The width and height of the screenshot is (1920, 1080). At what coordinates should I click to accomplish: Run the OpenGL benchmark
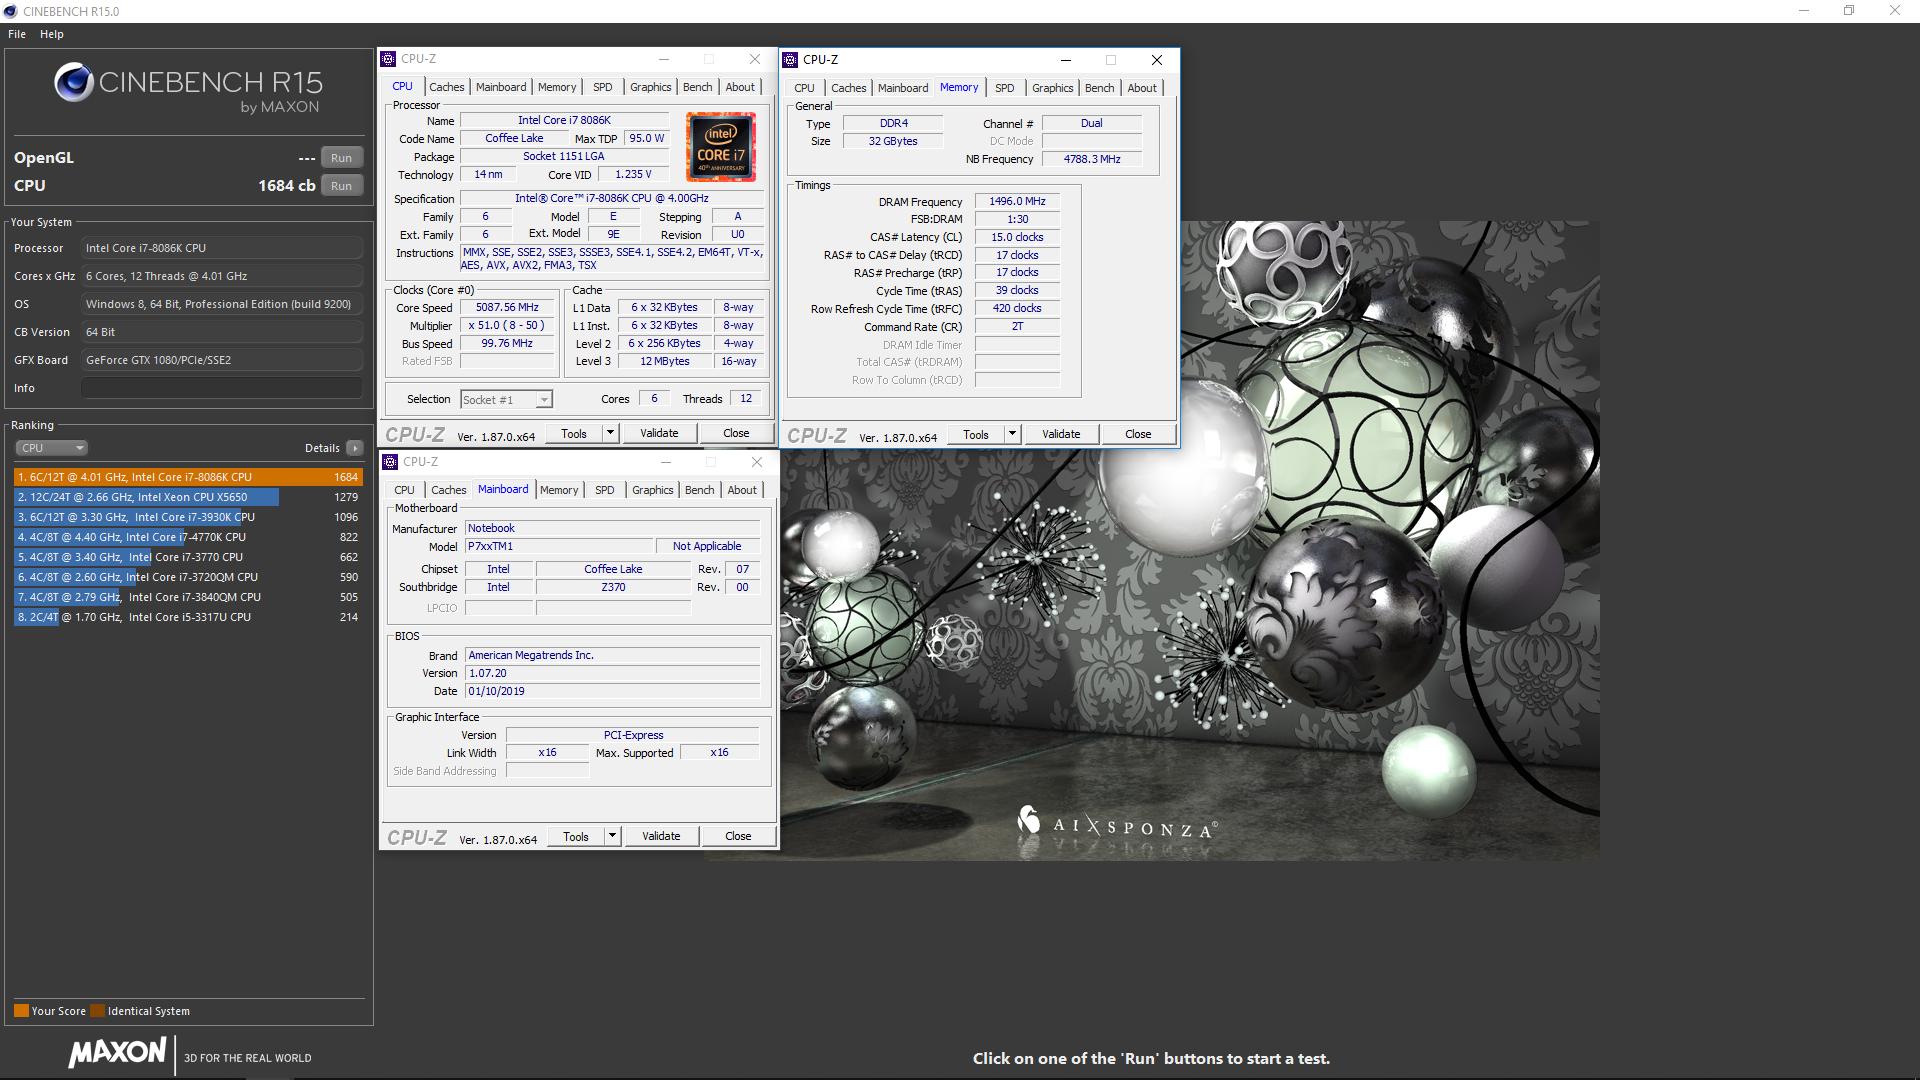click(x=341, y=158)
